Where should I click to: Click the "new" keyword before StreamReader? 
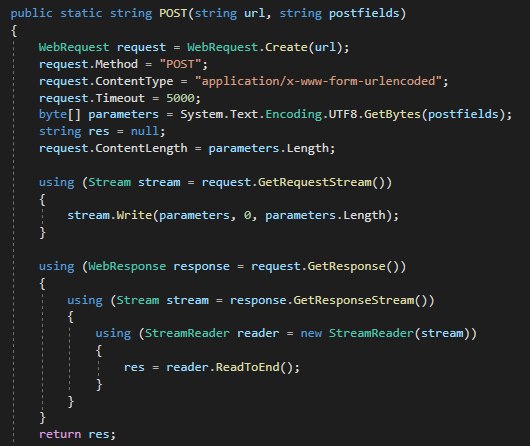tap(311, 334)
